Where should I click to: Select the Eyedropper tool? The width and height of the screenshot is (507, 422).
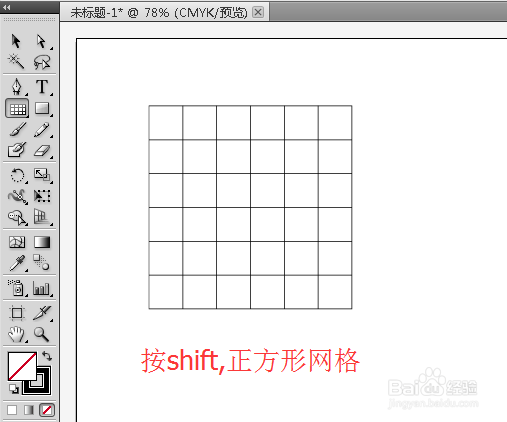(17, 263)
